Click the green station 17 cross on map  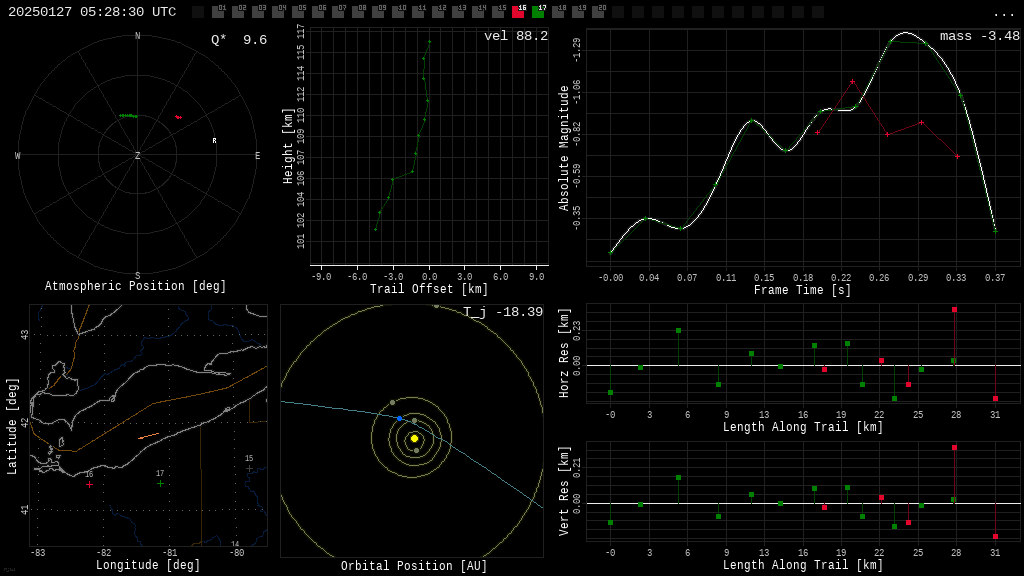tap(160, 483)
